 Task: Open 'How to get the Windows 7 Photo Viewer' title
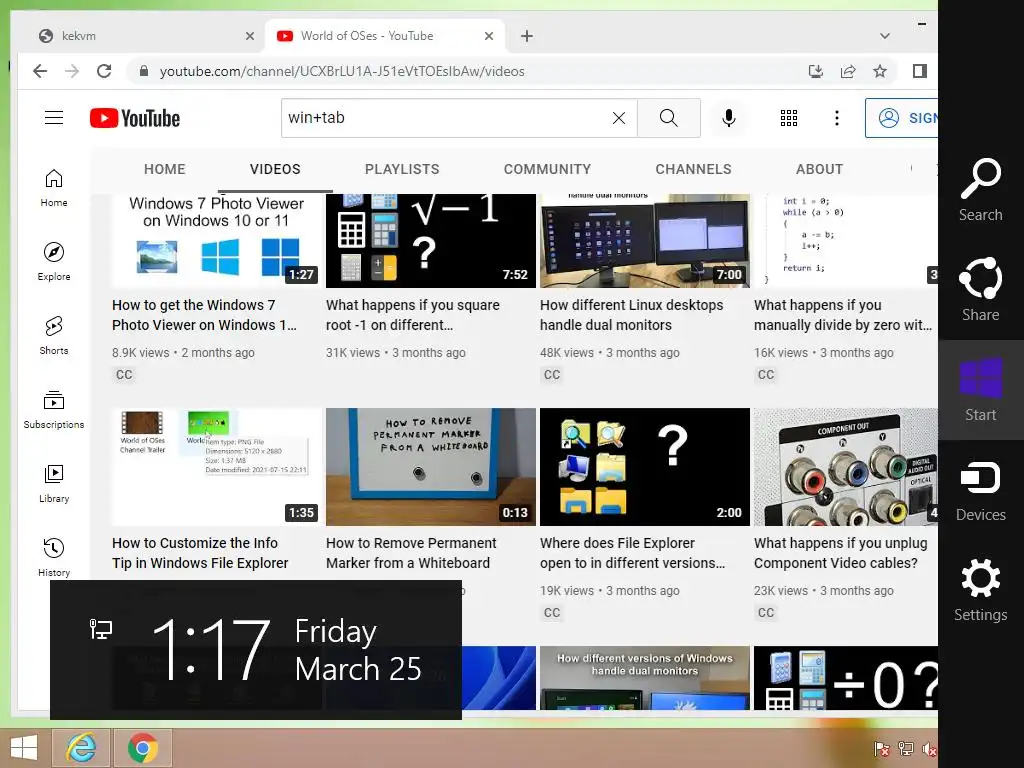(204, 315)
